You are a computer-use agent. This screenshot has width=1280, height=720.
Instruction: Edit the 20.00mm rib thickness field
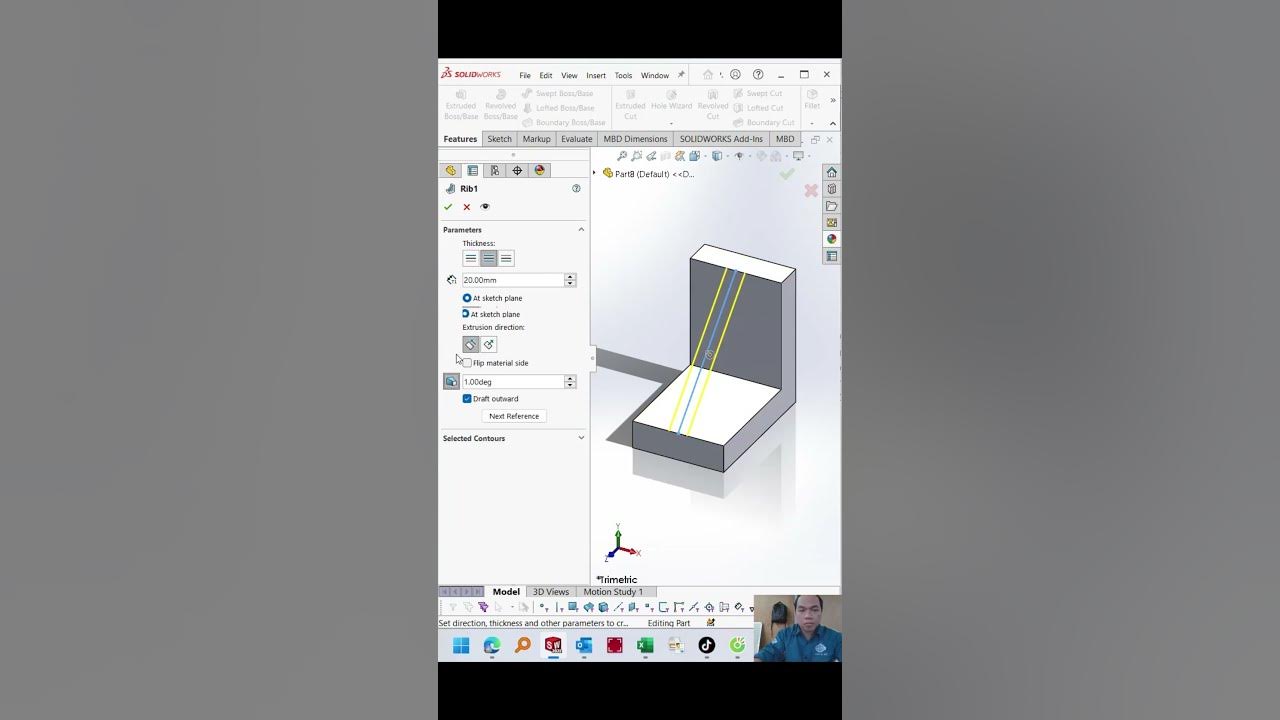click(x=513, y=280)
